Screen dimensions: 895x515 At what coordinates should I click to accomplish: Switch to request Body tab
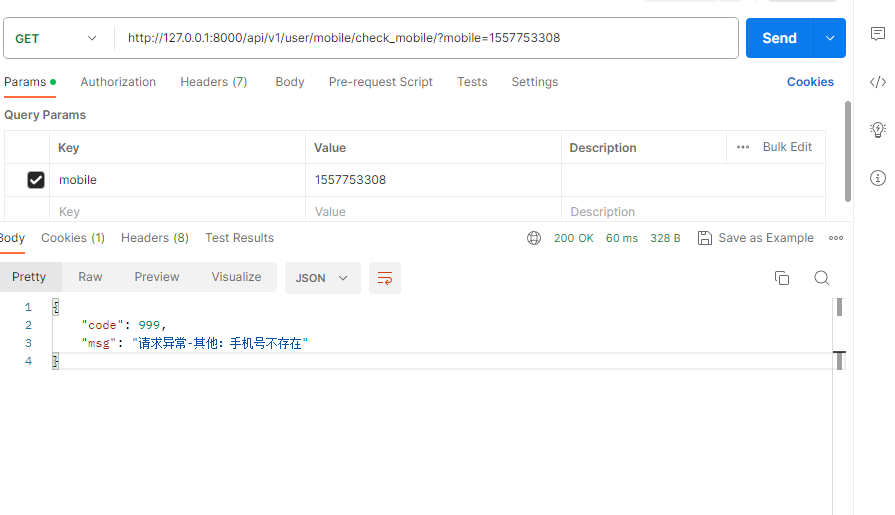click(290, 82)
